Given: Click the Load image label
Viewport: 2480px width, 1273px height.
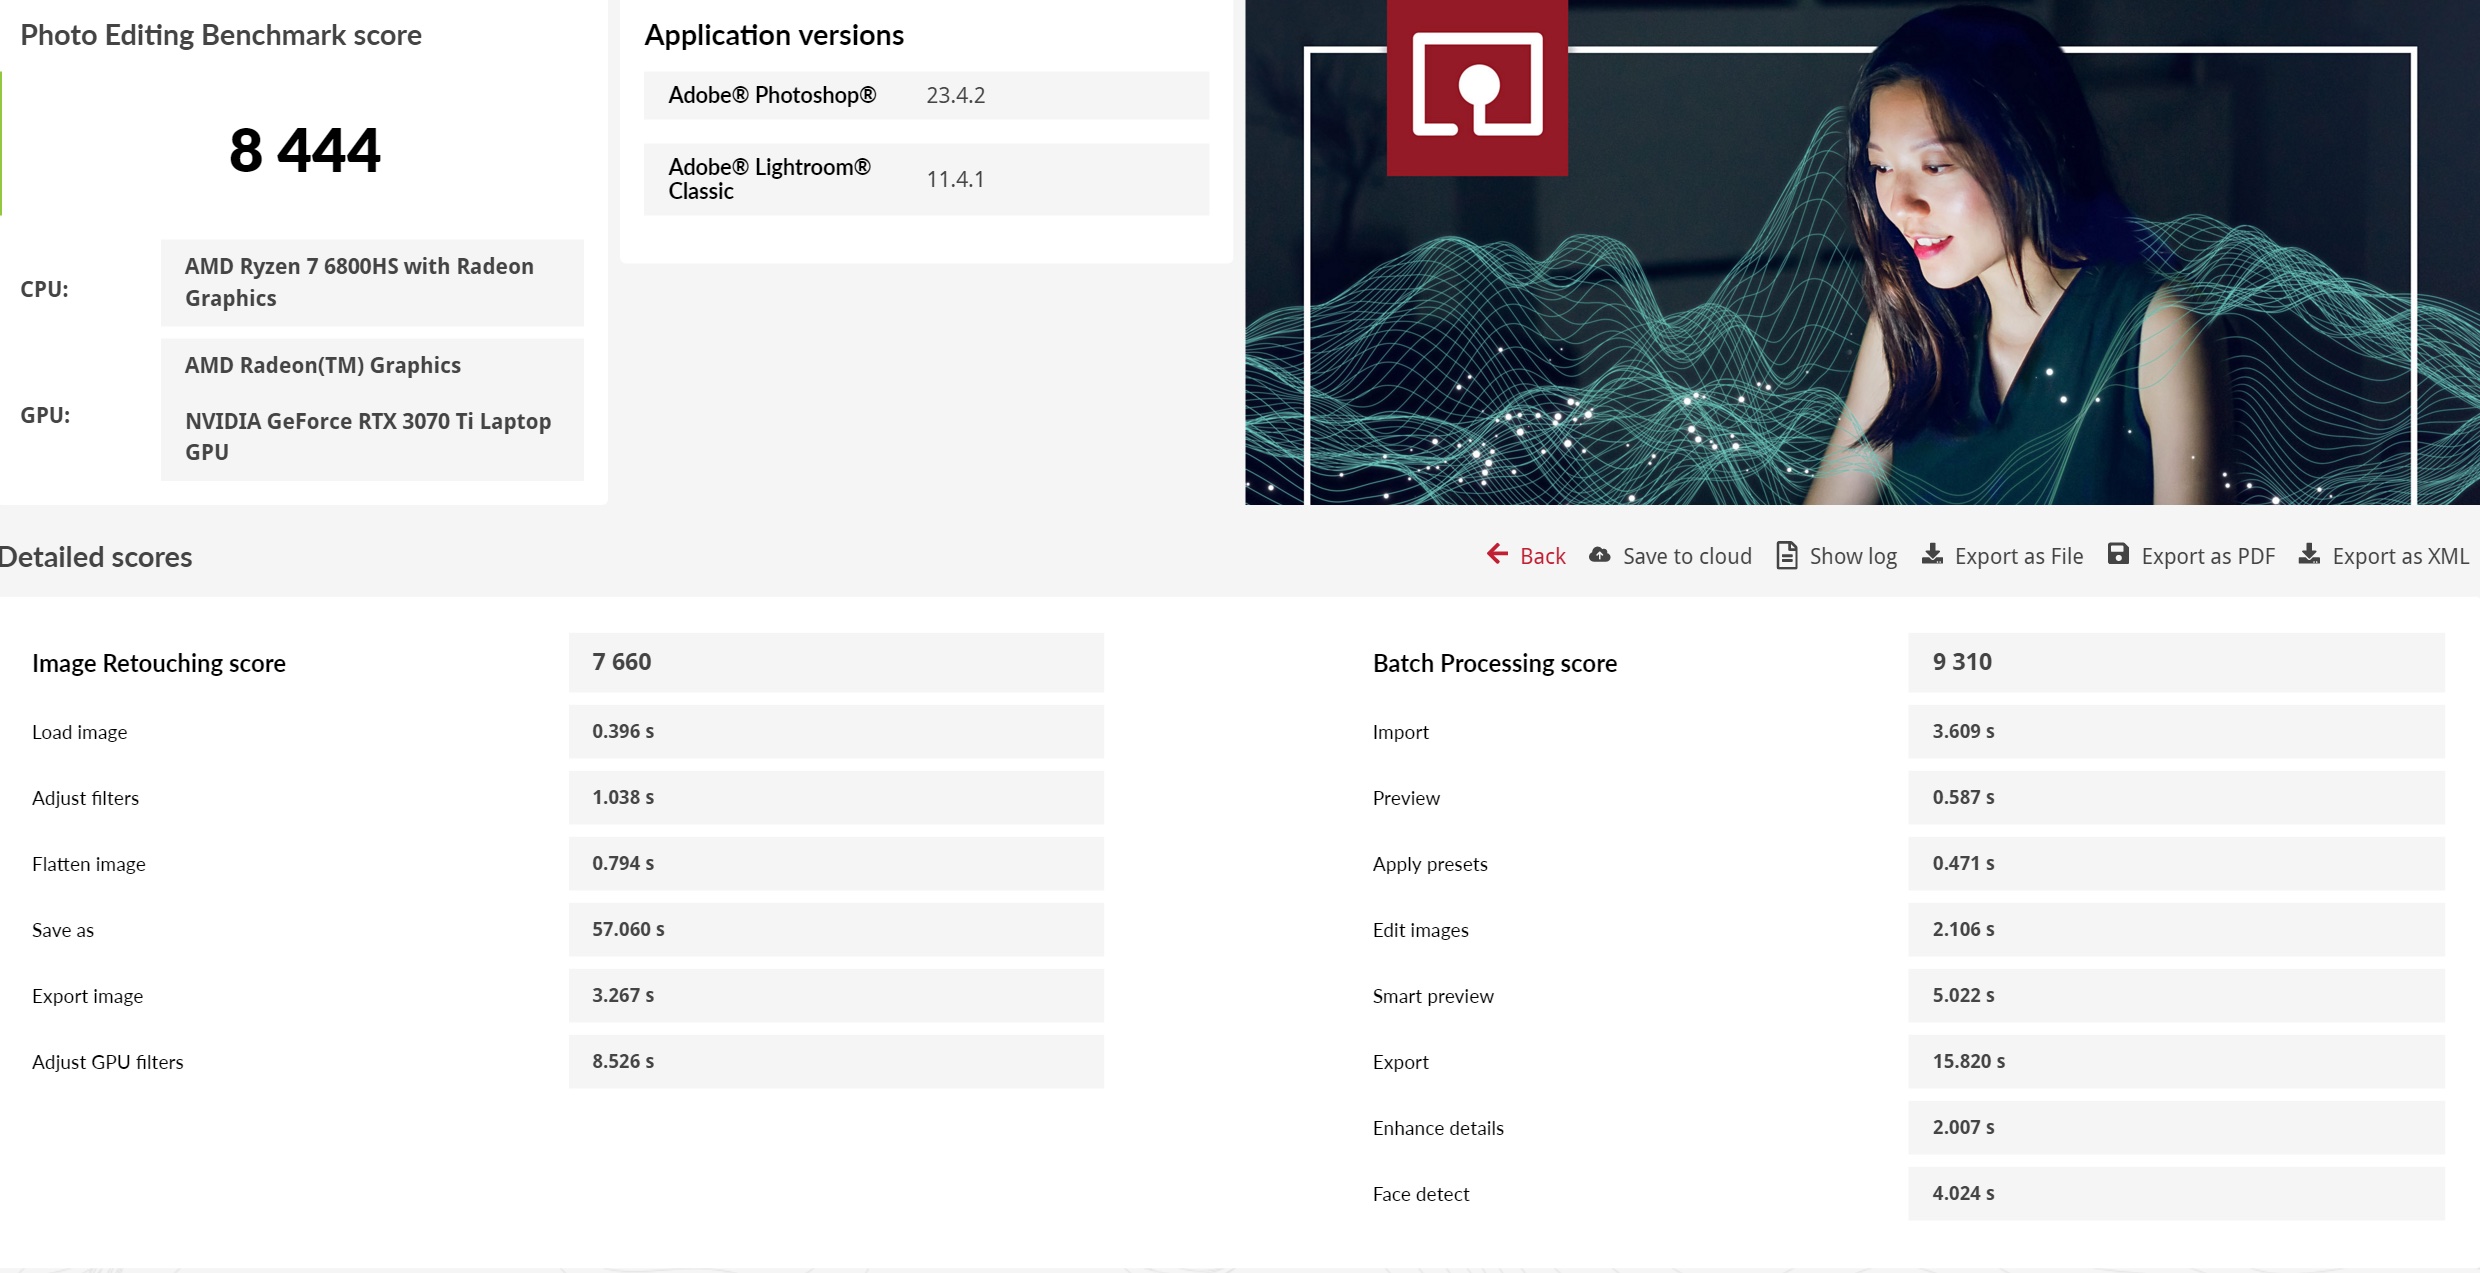Looking at the screenshot, I should 80,732.
